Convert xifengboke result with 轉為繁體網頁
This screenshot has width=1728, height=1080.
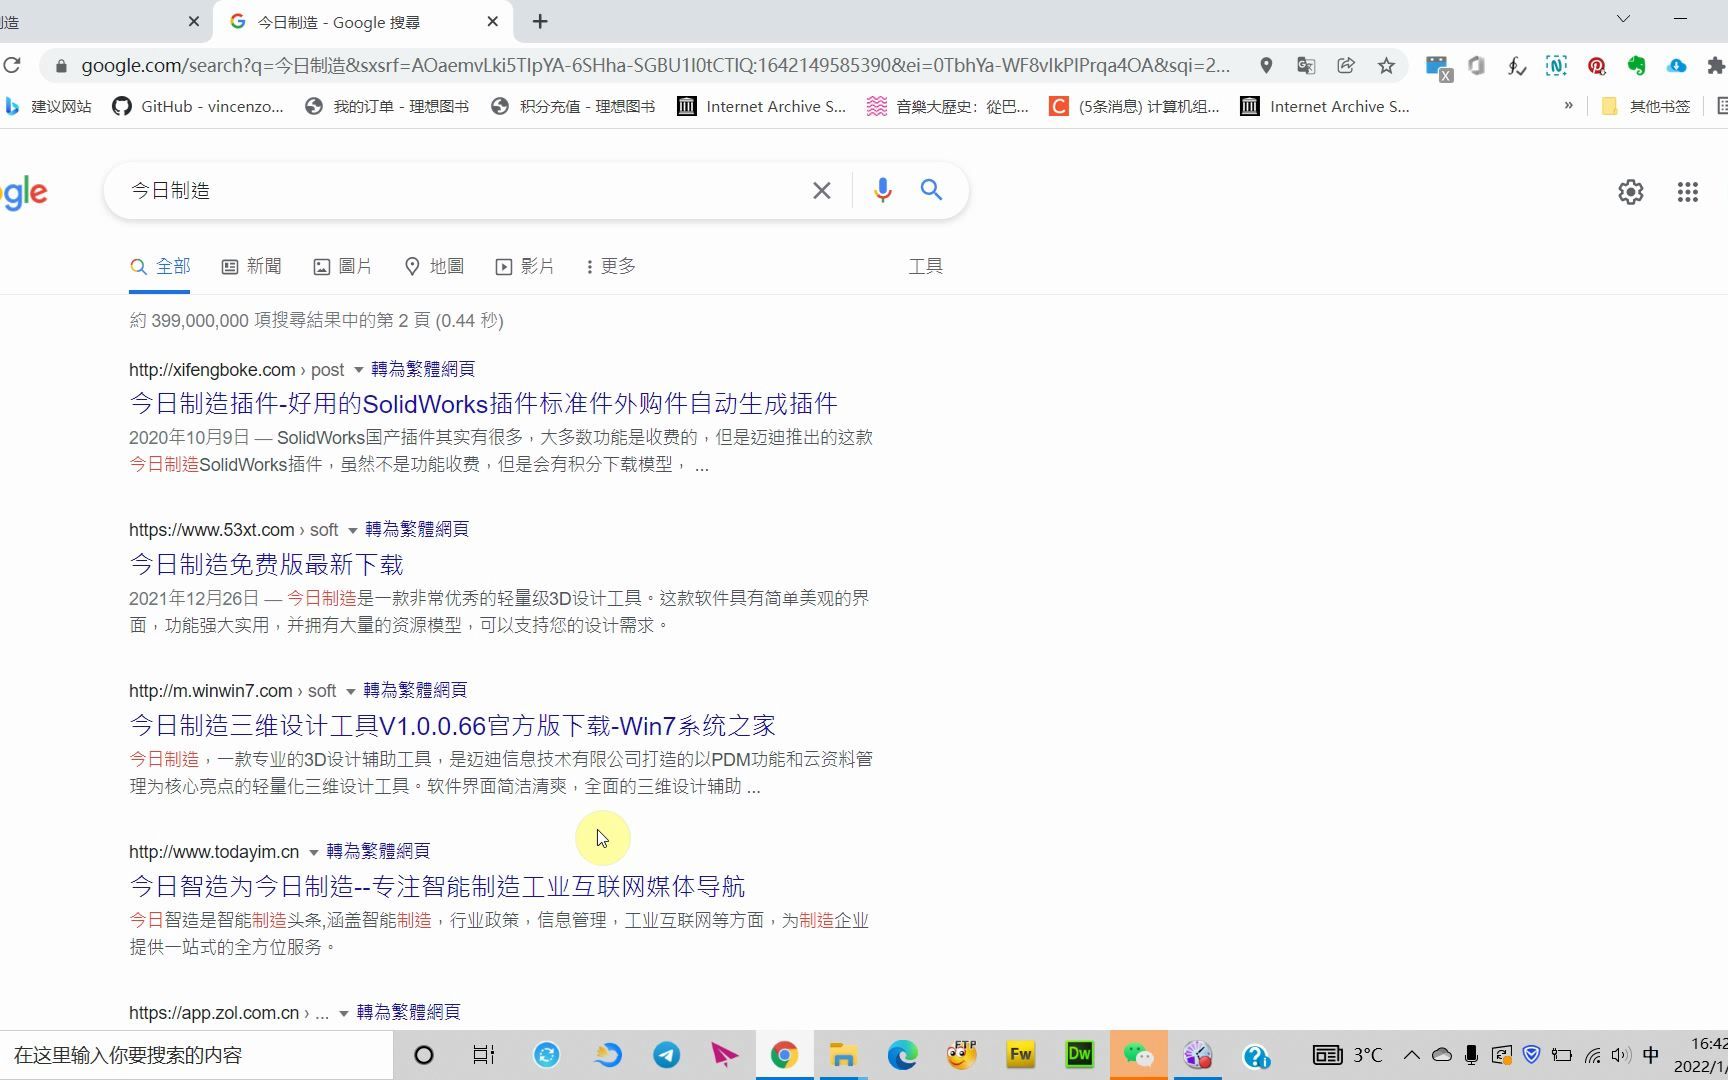(423, 369)
